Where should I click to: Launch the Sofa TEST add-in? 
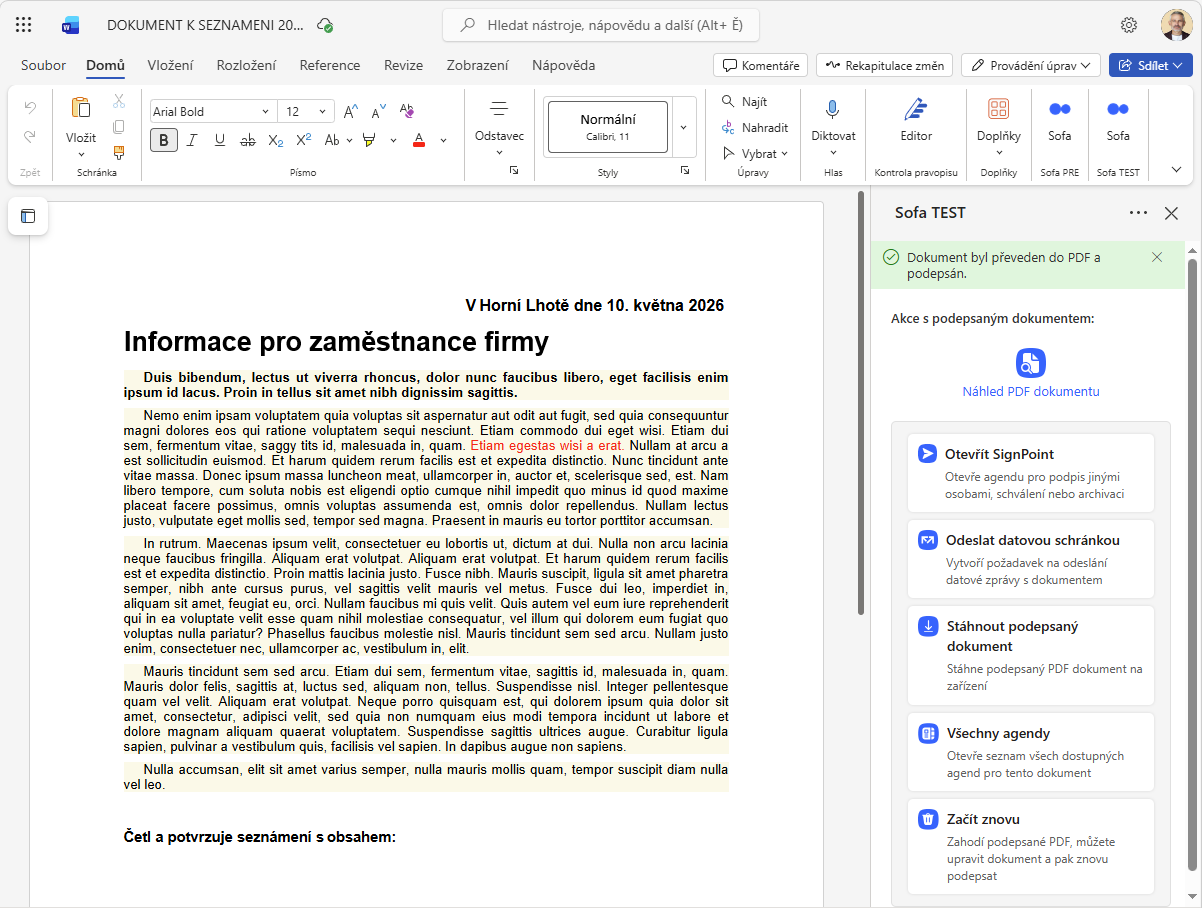pyautogui.click(x=1118, y=120)
